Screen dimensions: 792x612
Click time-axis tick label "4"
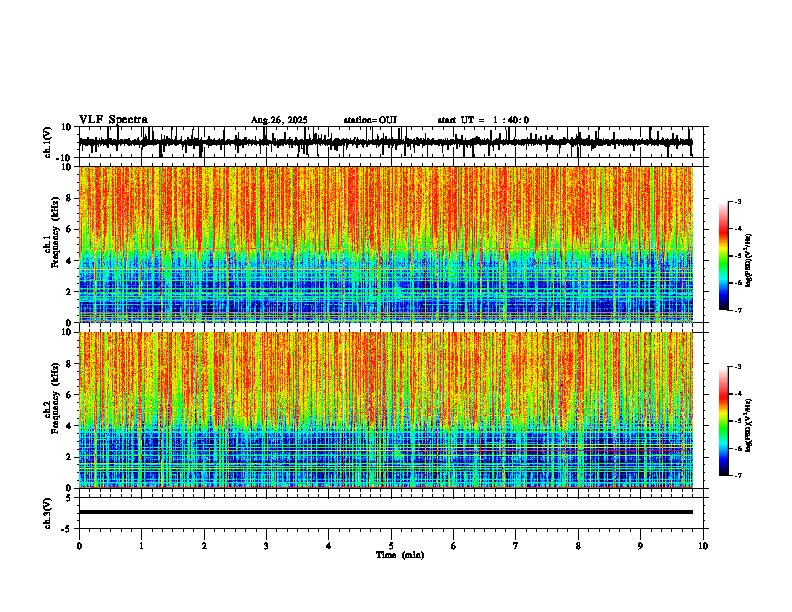pos(329,546)
